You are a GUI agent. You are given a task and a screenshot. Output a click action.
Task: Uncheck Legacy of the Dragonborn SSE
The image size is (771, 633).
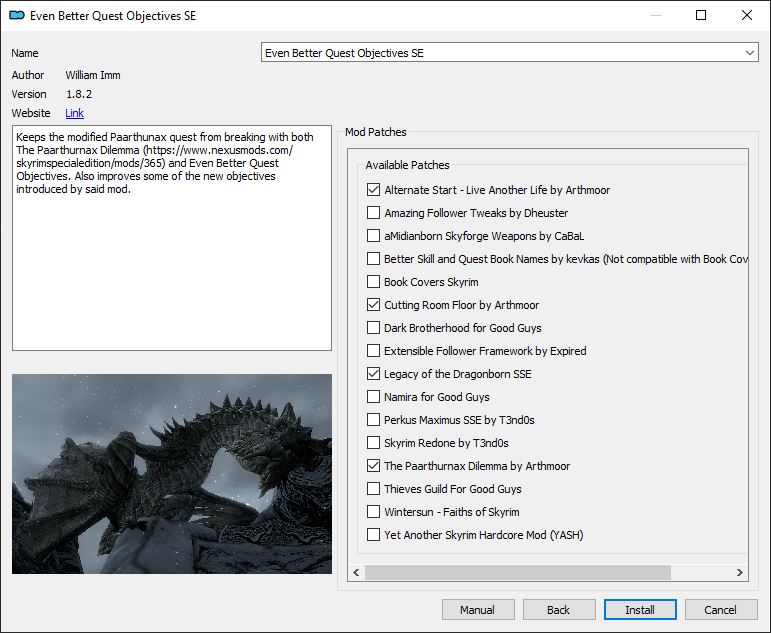[373, 374]
